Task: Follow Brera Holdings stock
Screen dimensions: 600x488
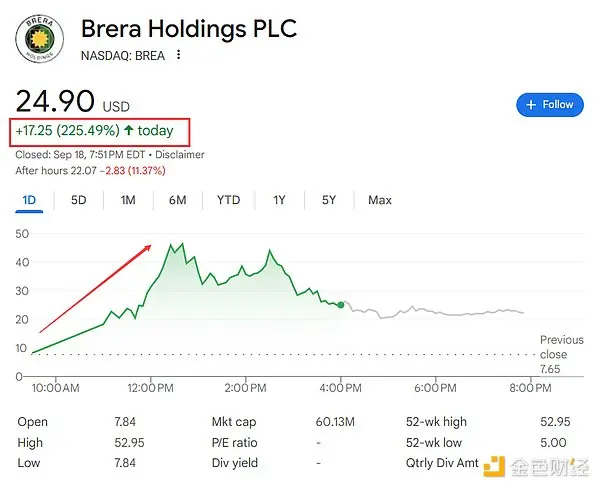Action: click(550, 105)
